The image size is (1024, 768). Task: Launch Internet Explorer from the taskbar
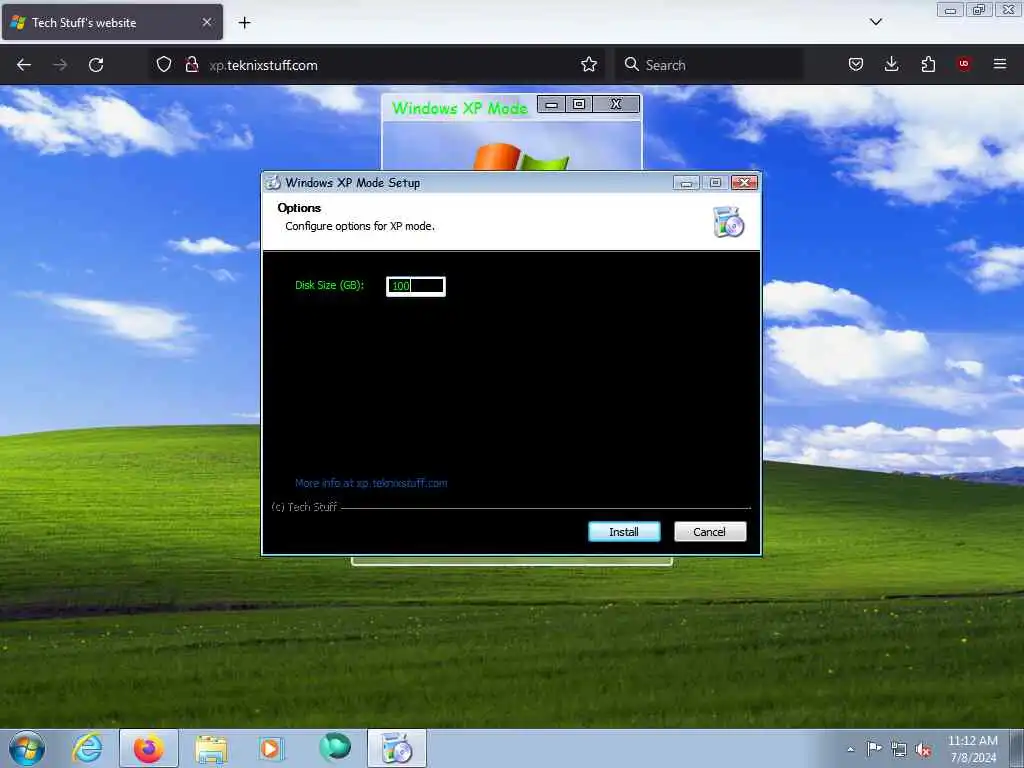tap(88, 748)
